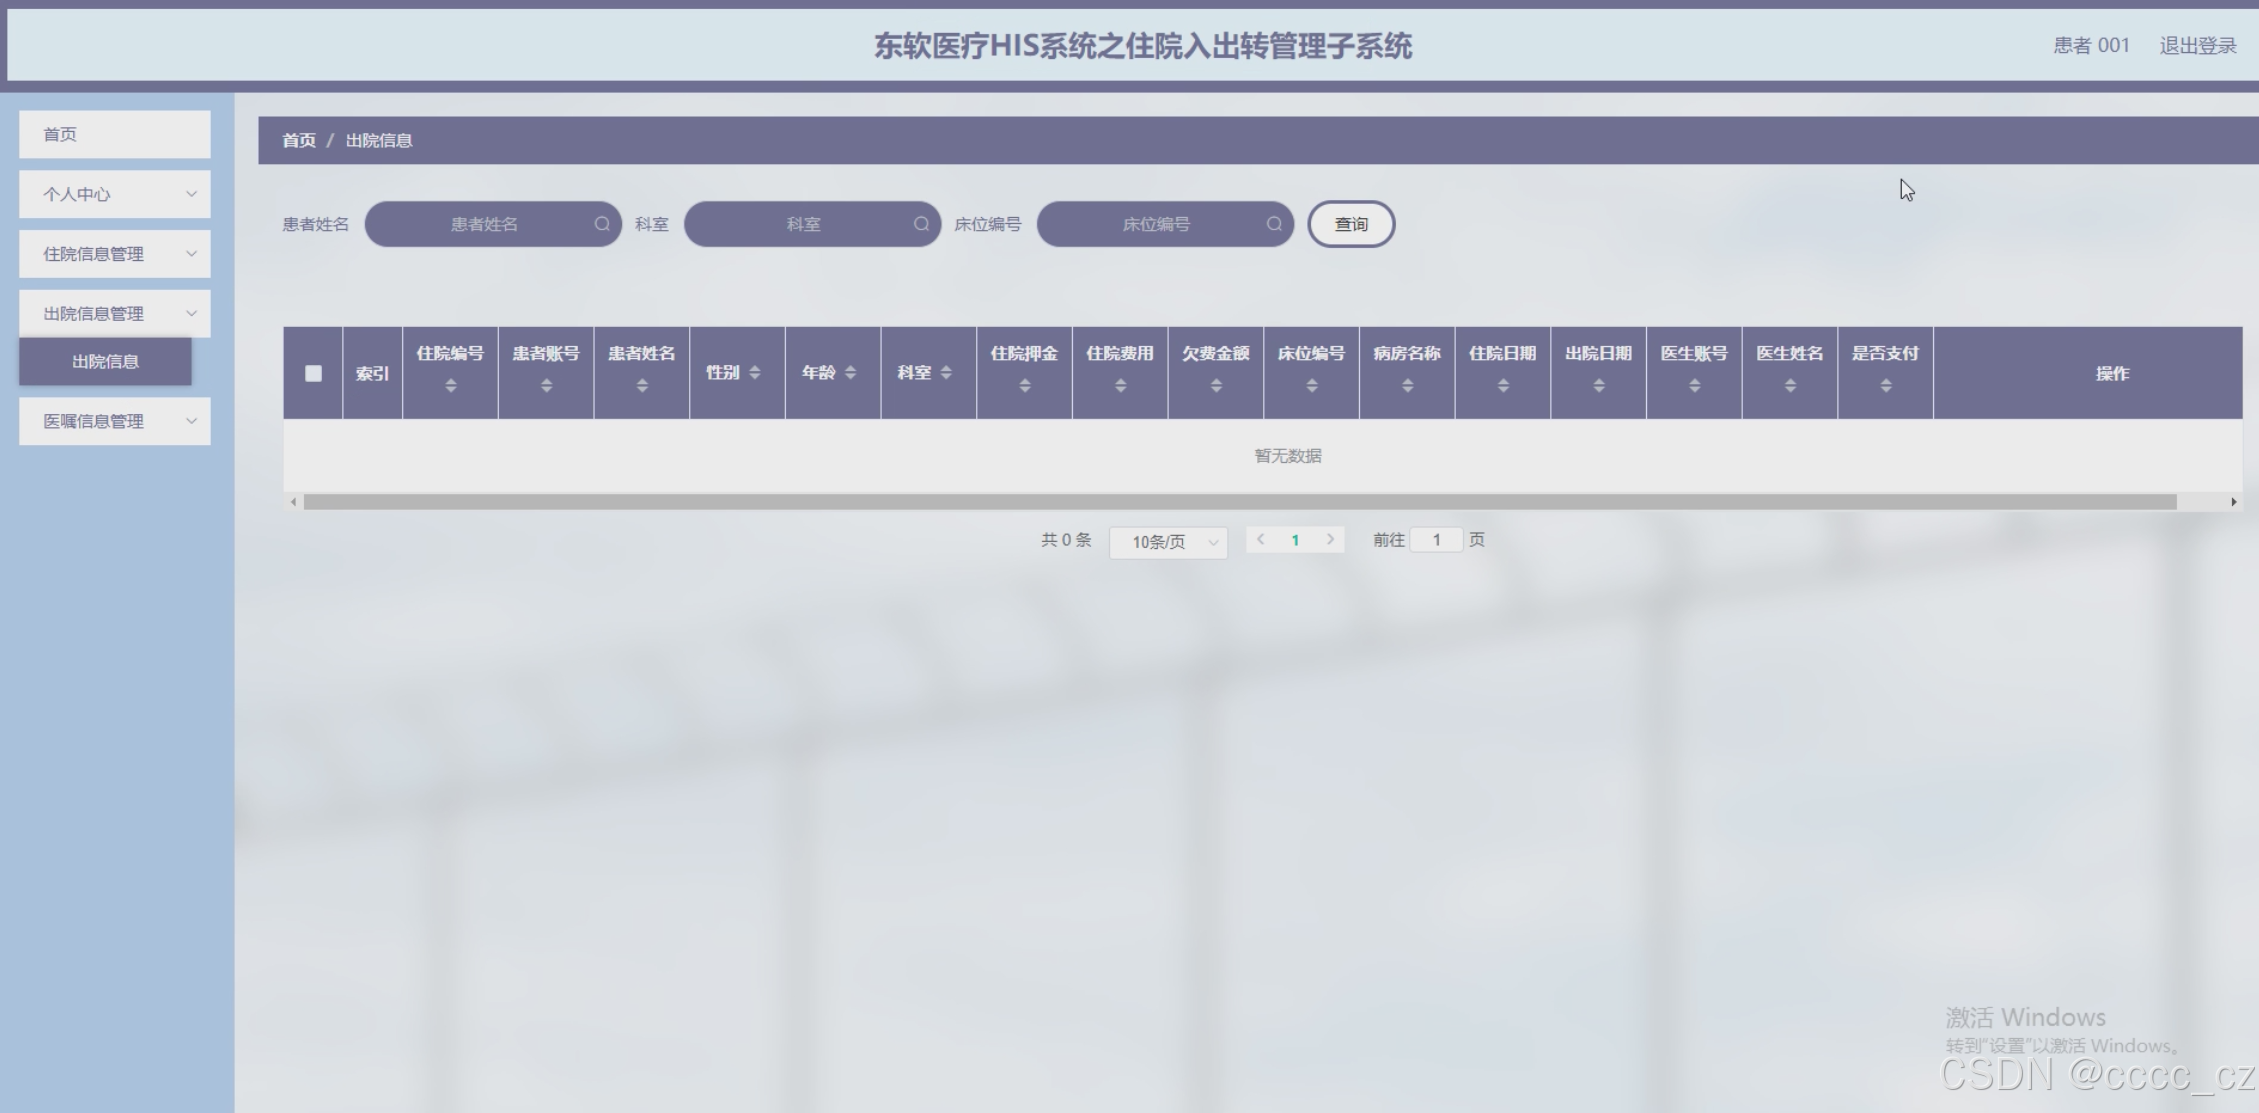The image size is (2259, 1113).
Task: Sort by 是否支付 column
Action: click(x=1886, y=386)
